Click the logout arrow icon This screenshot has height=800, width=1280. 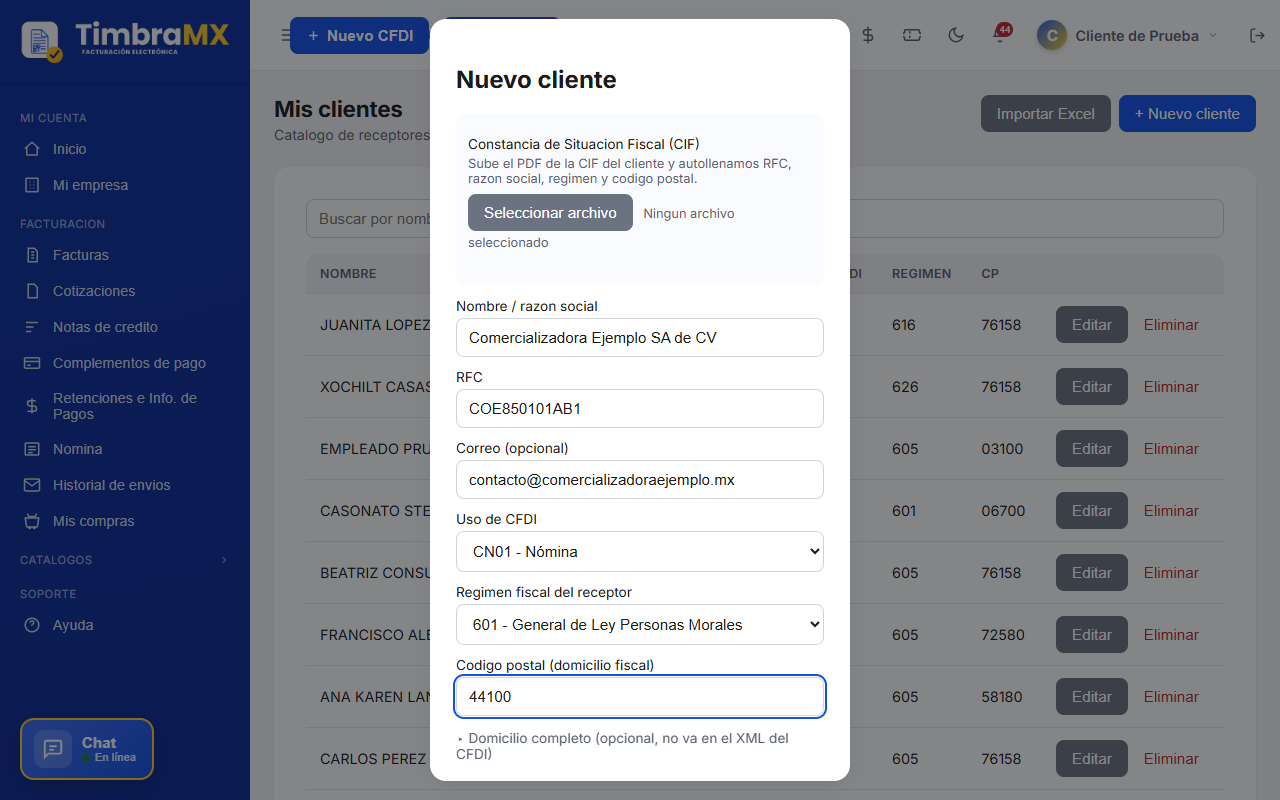pyautogui.click(x=1257, y=35)
